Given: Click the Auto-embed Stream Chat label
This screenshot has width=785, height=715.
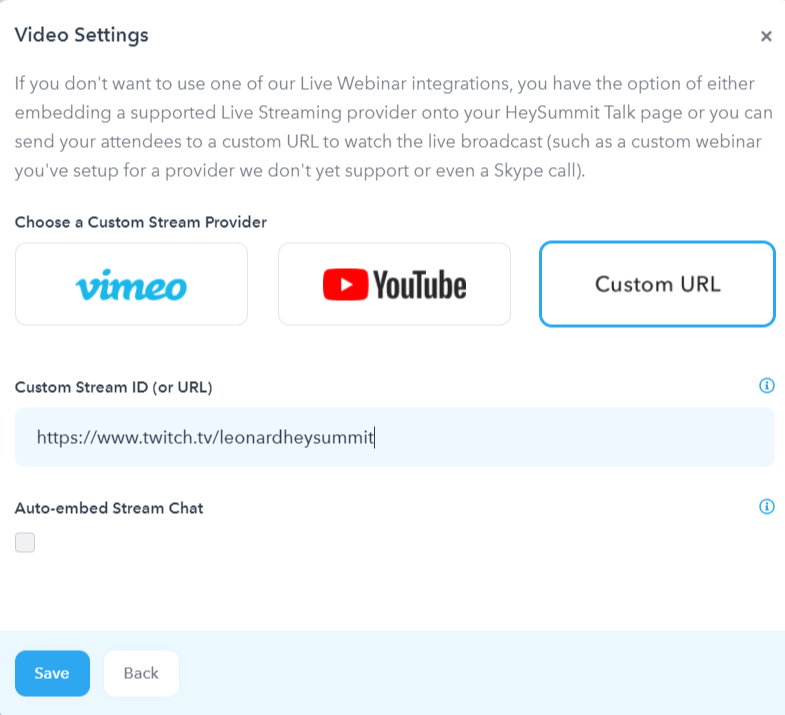Looking at the screenshot, I should click(109, 508).
